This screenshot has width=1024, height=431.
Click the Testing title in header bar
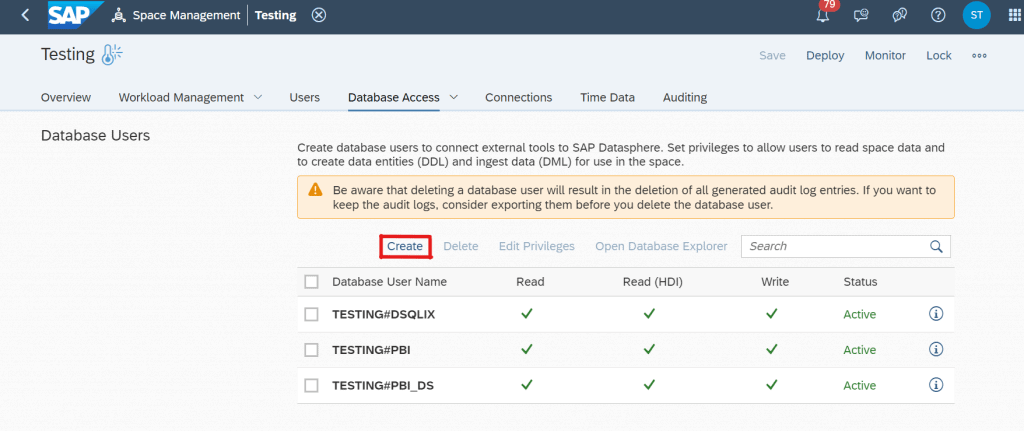click(275, 15)
